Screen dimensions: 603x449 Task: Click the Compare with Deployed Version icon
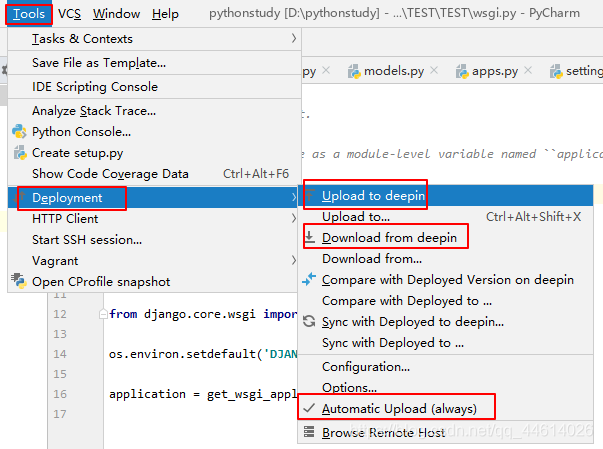point(309,279)
